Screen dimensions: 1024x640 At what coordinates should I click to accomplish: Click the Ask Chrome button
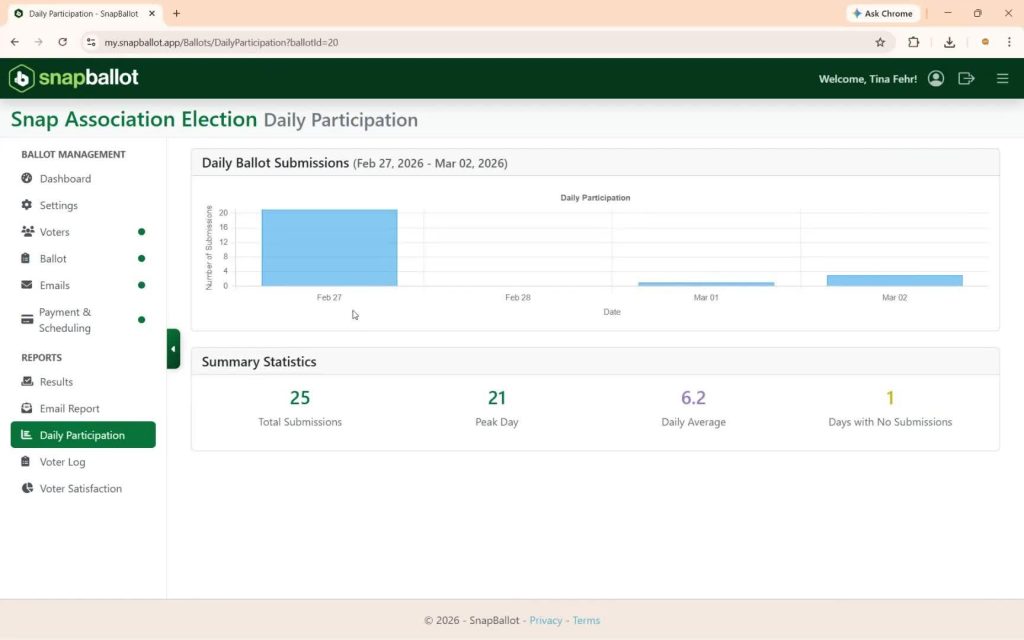(882, 13)
